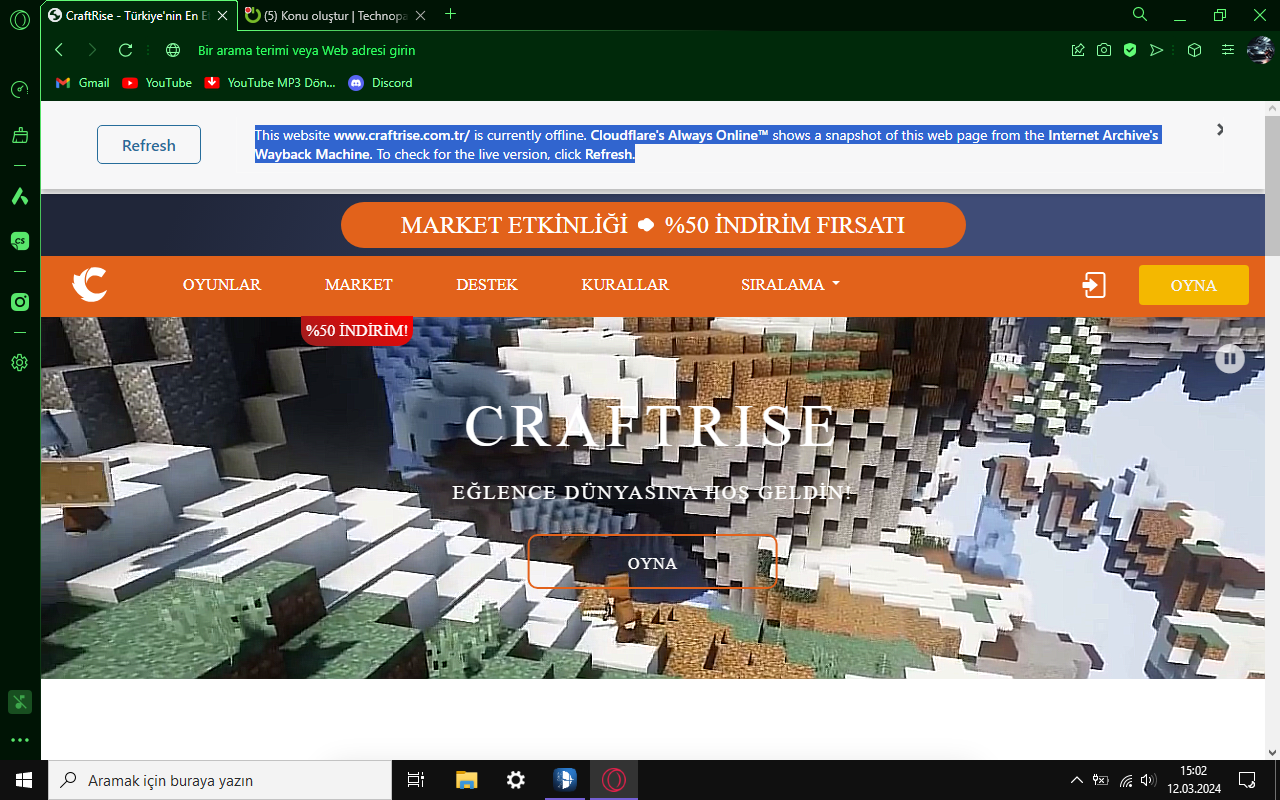The image size is (1280, 800).
Task: Show hidden system tray icons
Action: pyautogui.click(x=1076, y=780)
